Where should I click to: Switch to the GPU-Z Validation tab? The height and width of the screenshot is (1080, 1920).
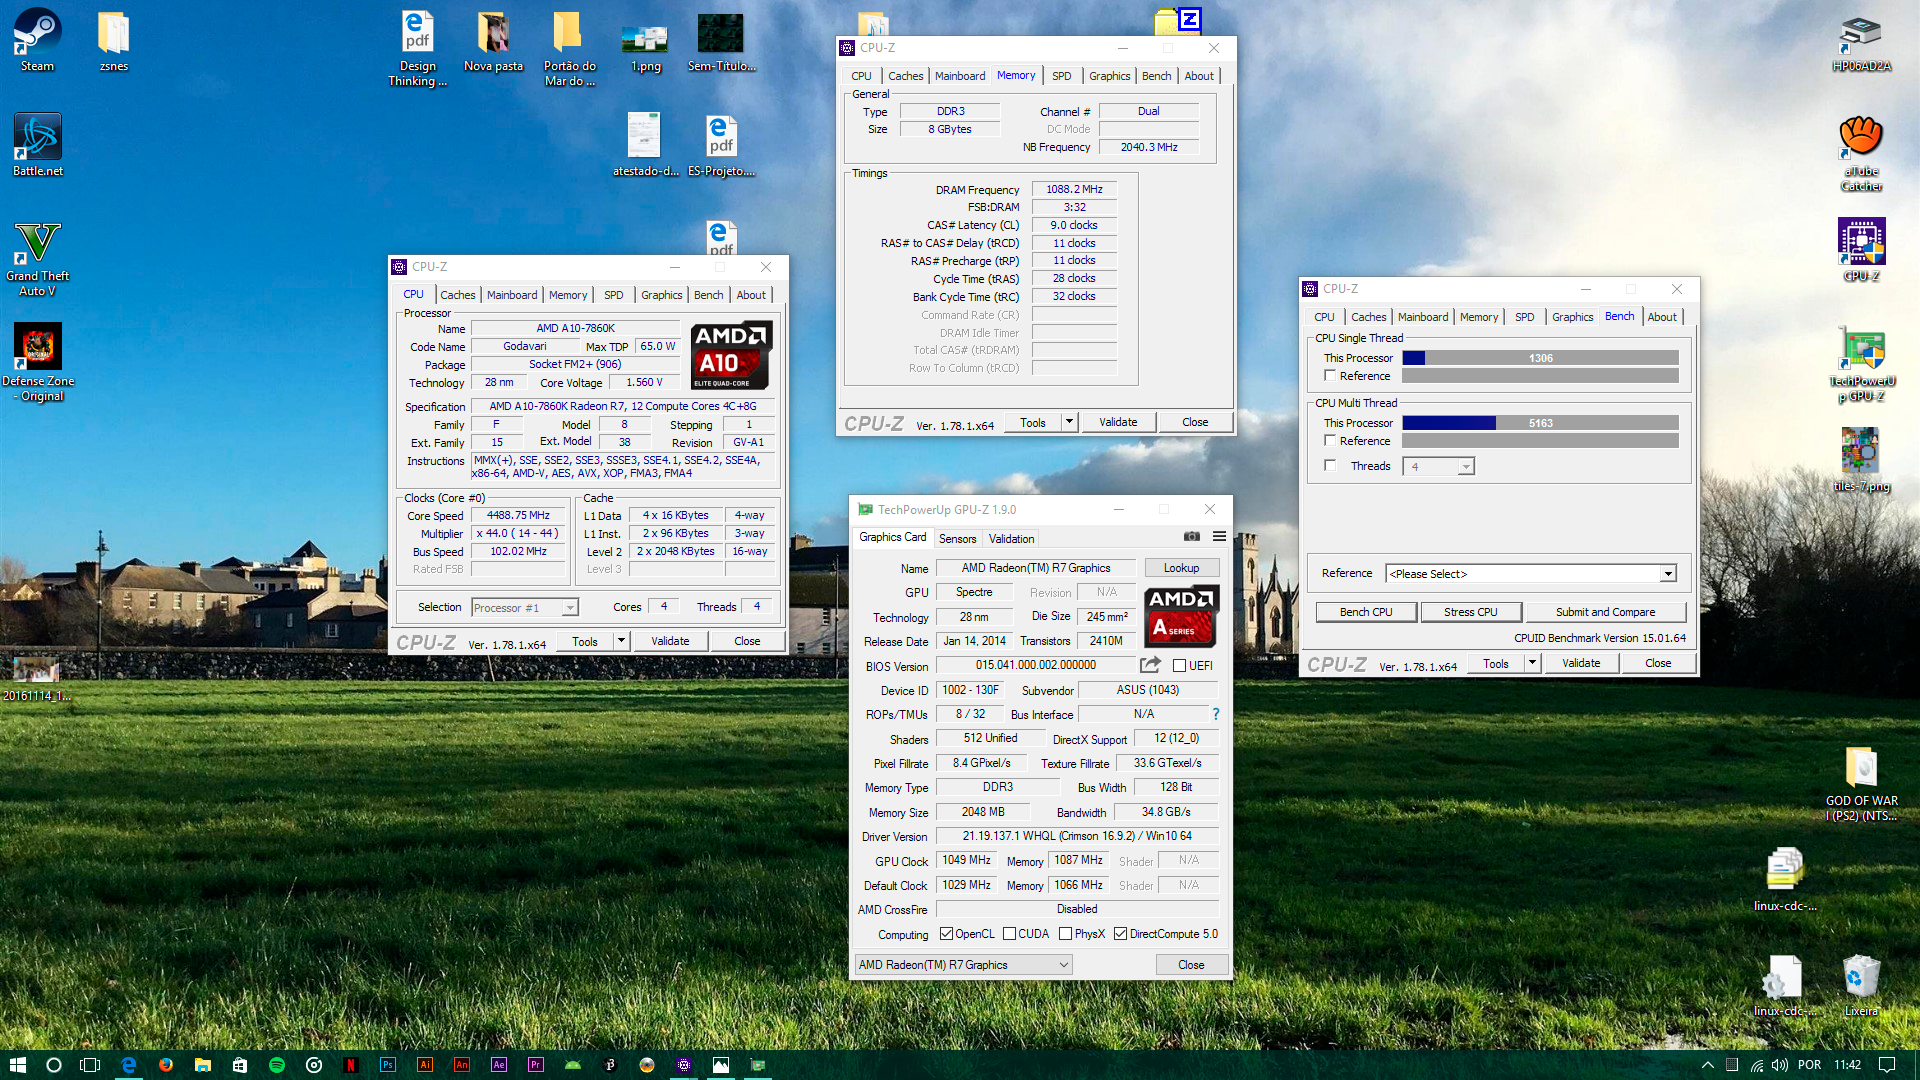point(1011,539)
